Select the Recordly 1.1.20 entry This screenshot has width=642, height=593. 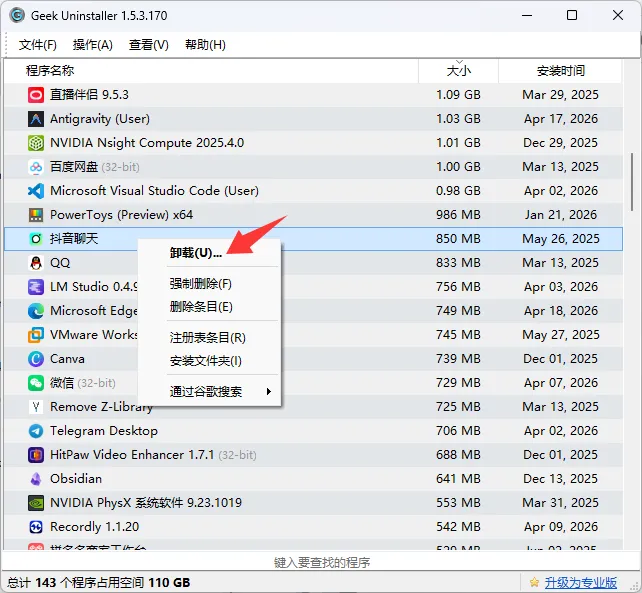tap(95, 527)
